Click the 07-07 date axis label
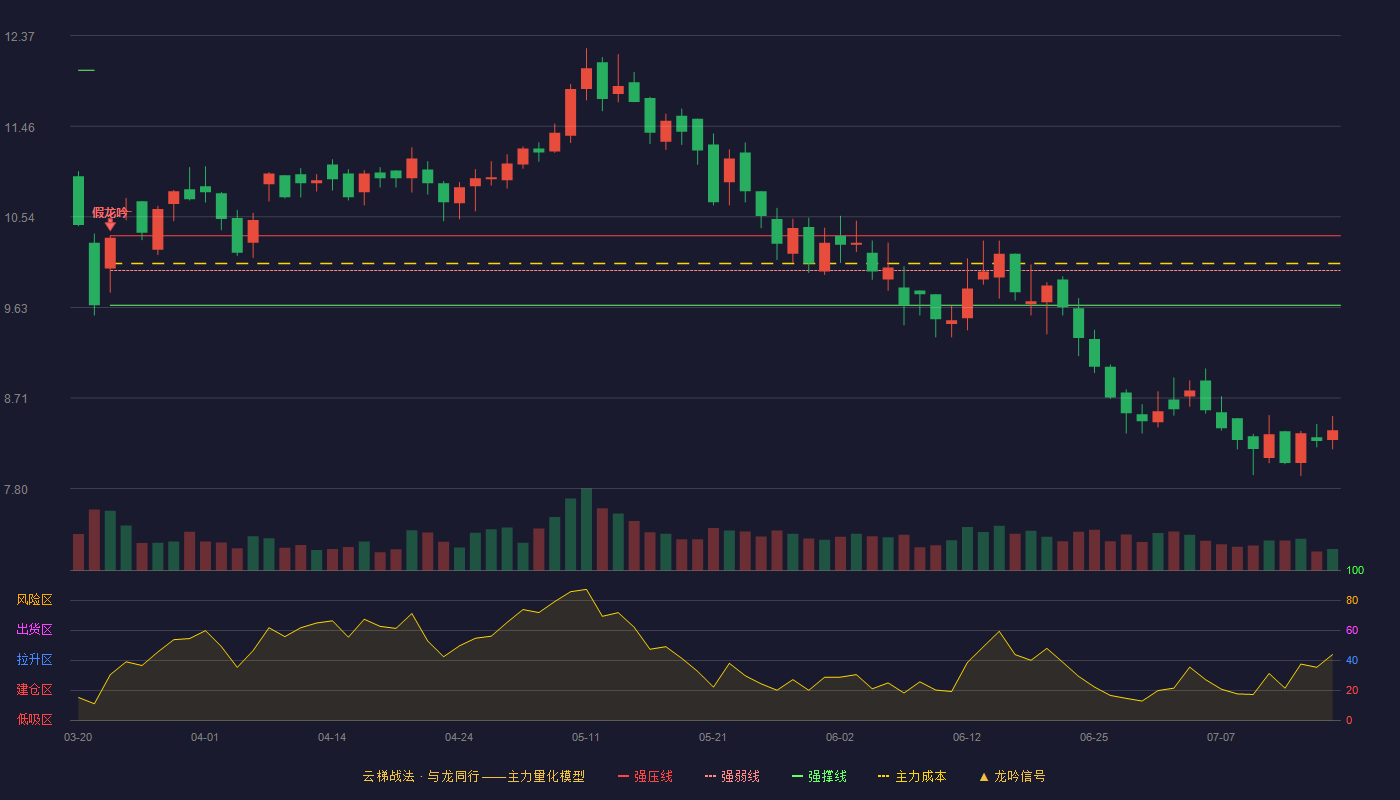Screen dimensions: 1400x800 tap(1221, 737)
